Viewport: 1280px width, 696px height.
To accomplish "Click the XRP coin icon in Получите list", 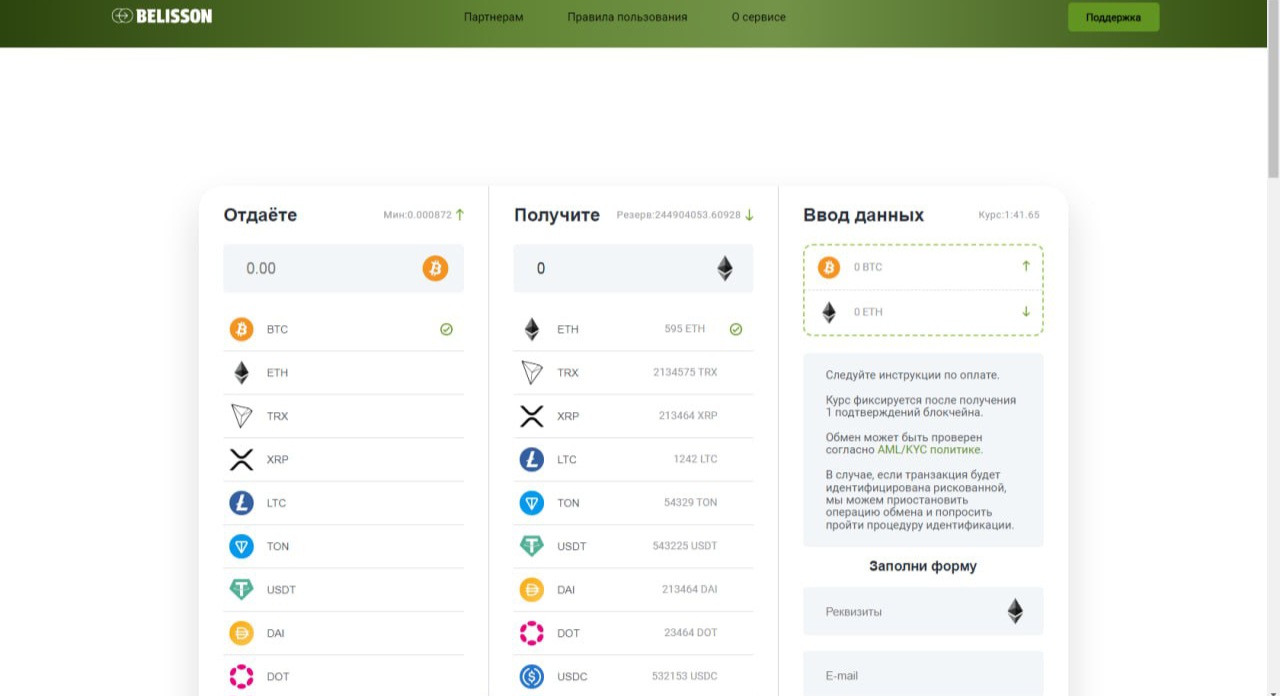I will (x=532, y=416).
